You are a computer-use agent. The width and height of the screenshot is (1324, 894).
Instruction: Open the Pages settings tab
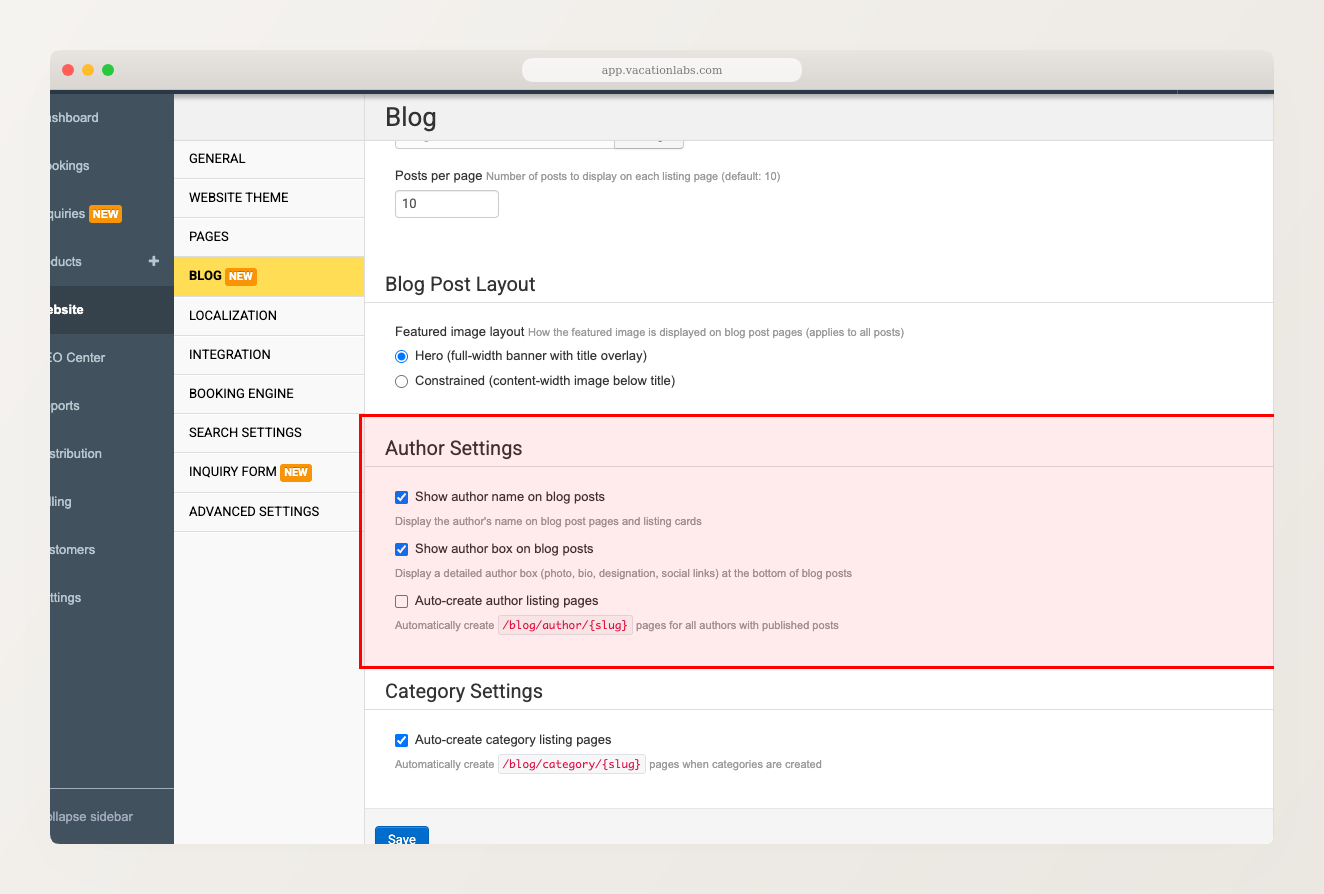[211, 236]
